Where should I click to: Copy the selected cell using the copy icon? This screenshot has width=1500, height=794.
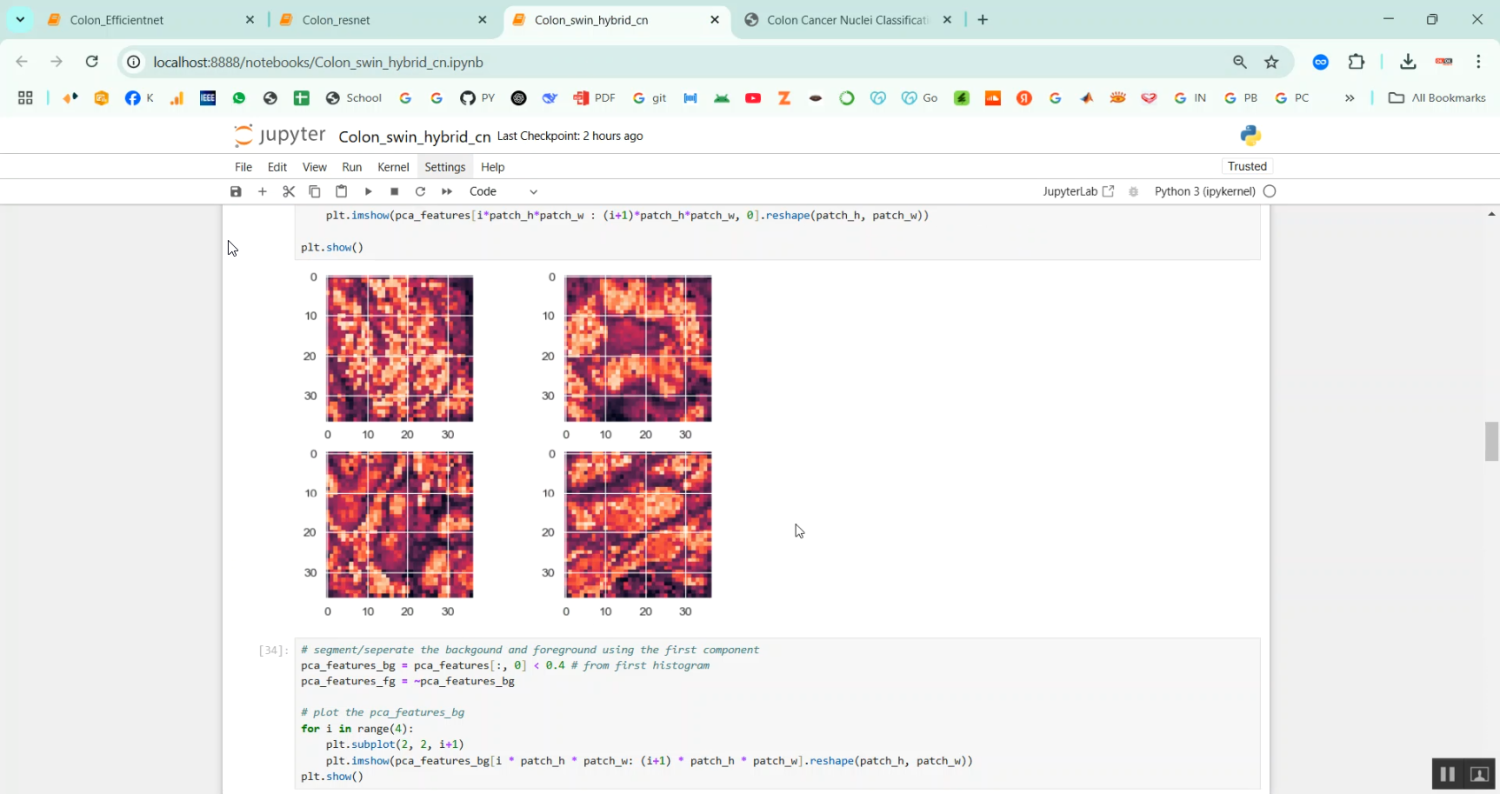[314, 191]
